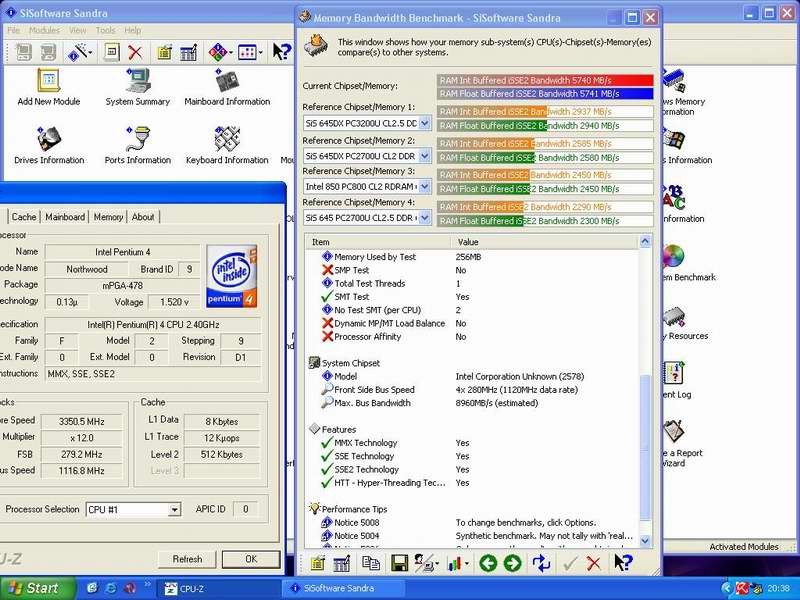Image resolution: width=800 pixels, height=600 pixels.
Task: Click the taskbar clock showing 20:38
Action: (778, 589)
